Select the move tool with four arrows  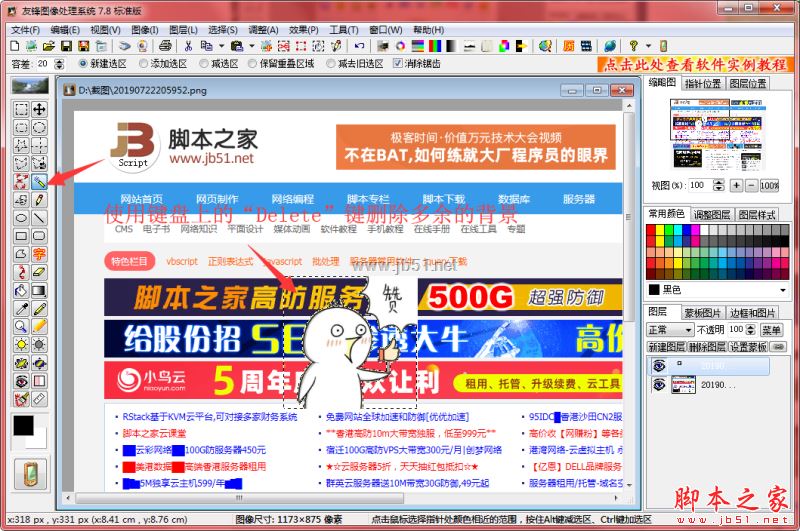[39, 109]
